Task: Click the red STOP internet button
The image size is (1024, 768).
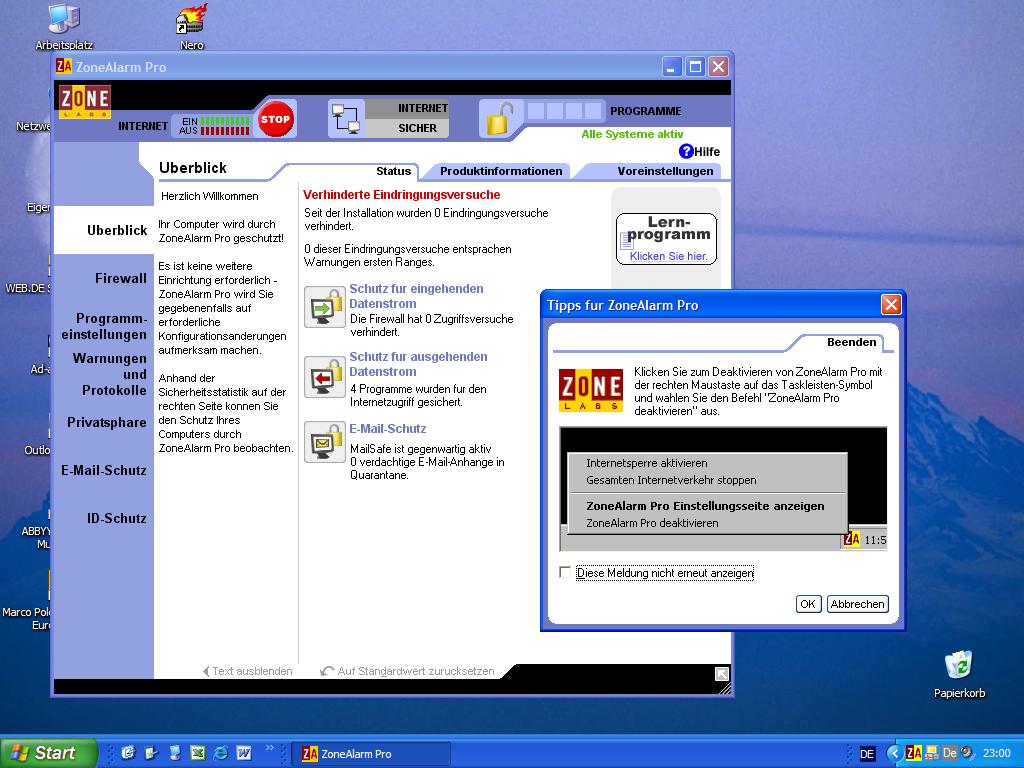Action: click(275, 119)
